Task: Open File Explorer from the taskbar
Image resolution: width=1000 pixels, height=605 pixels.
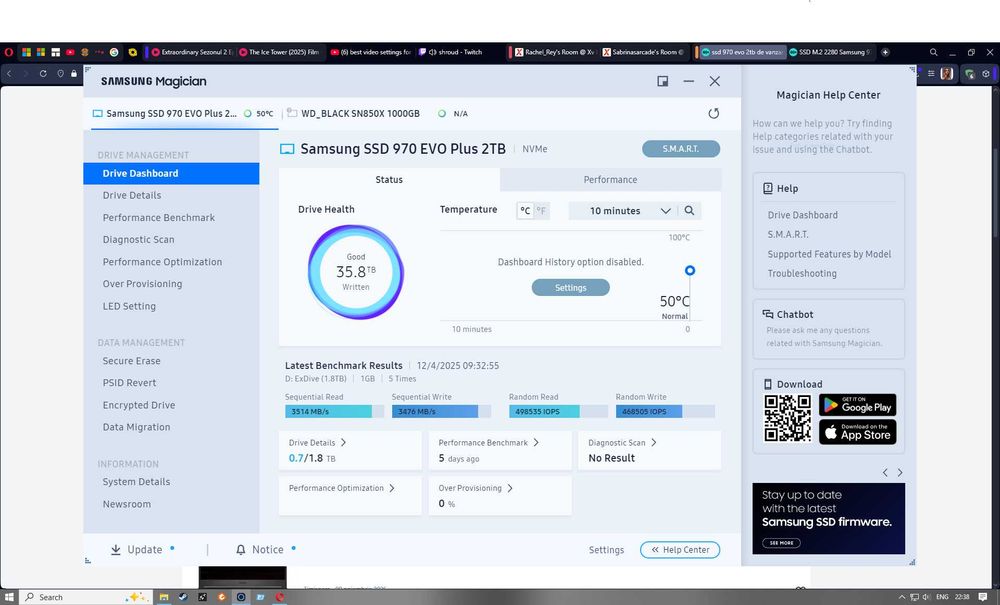Action: point(164,597)
